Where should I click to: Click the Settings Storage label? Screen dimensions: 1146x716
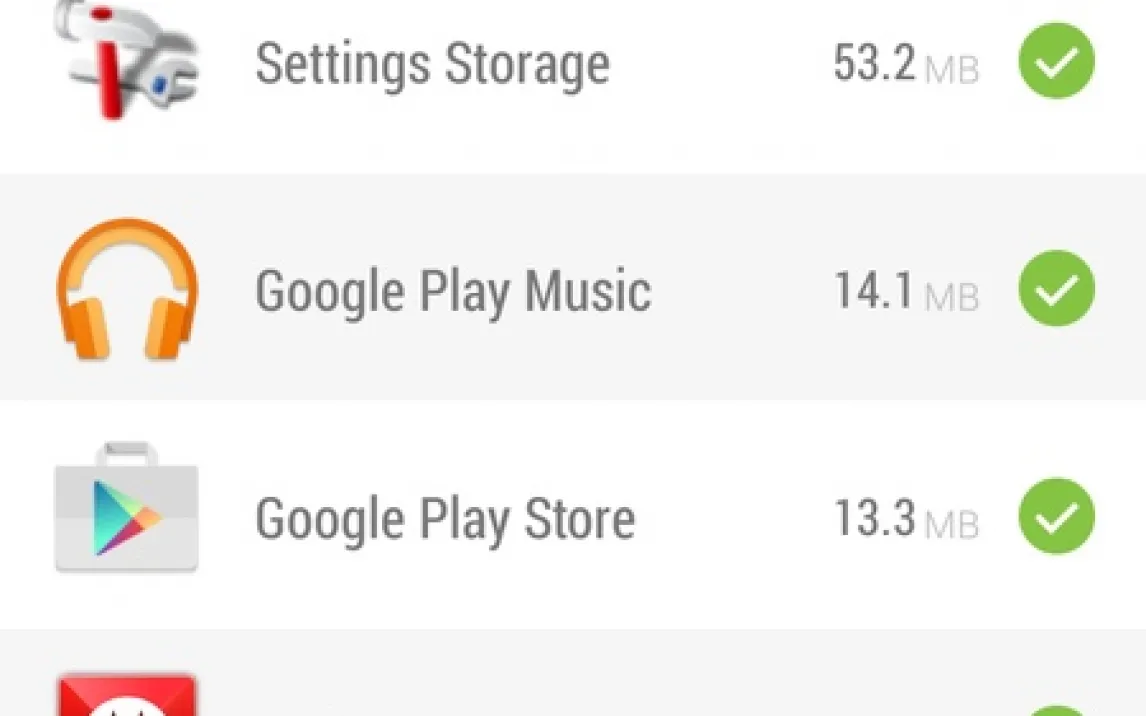[x=432, y=64]
